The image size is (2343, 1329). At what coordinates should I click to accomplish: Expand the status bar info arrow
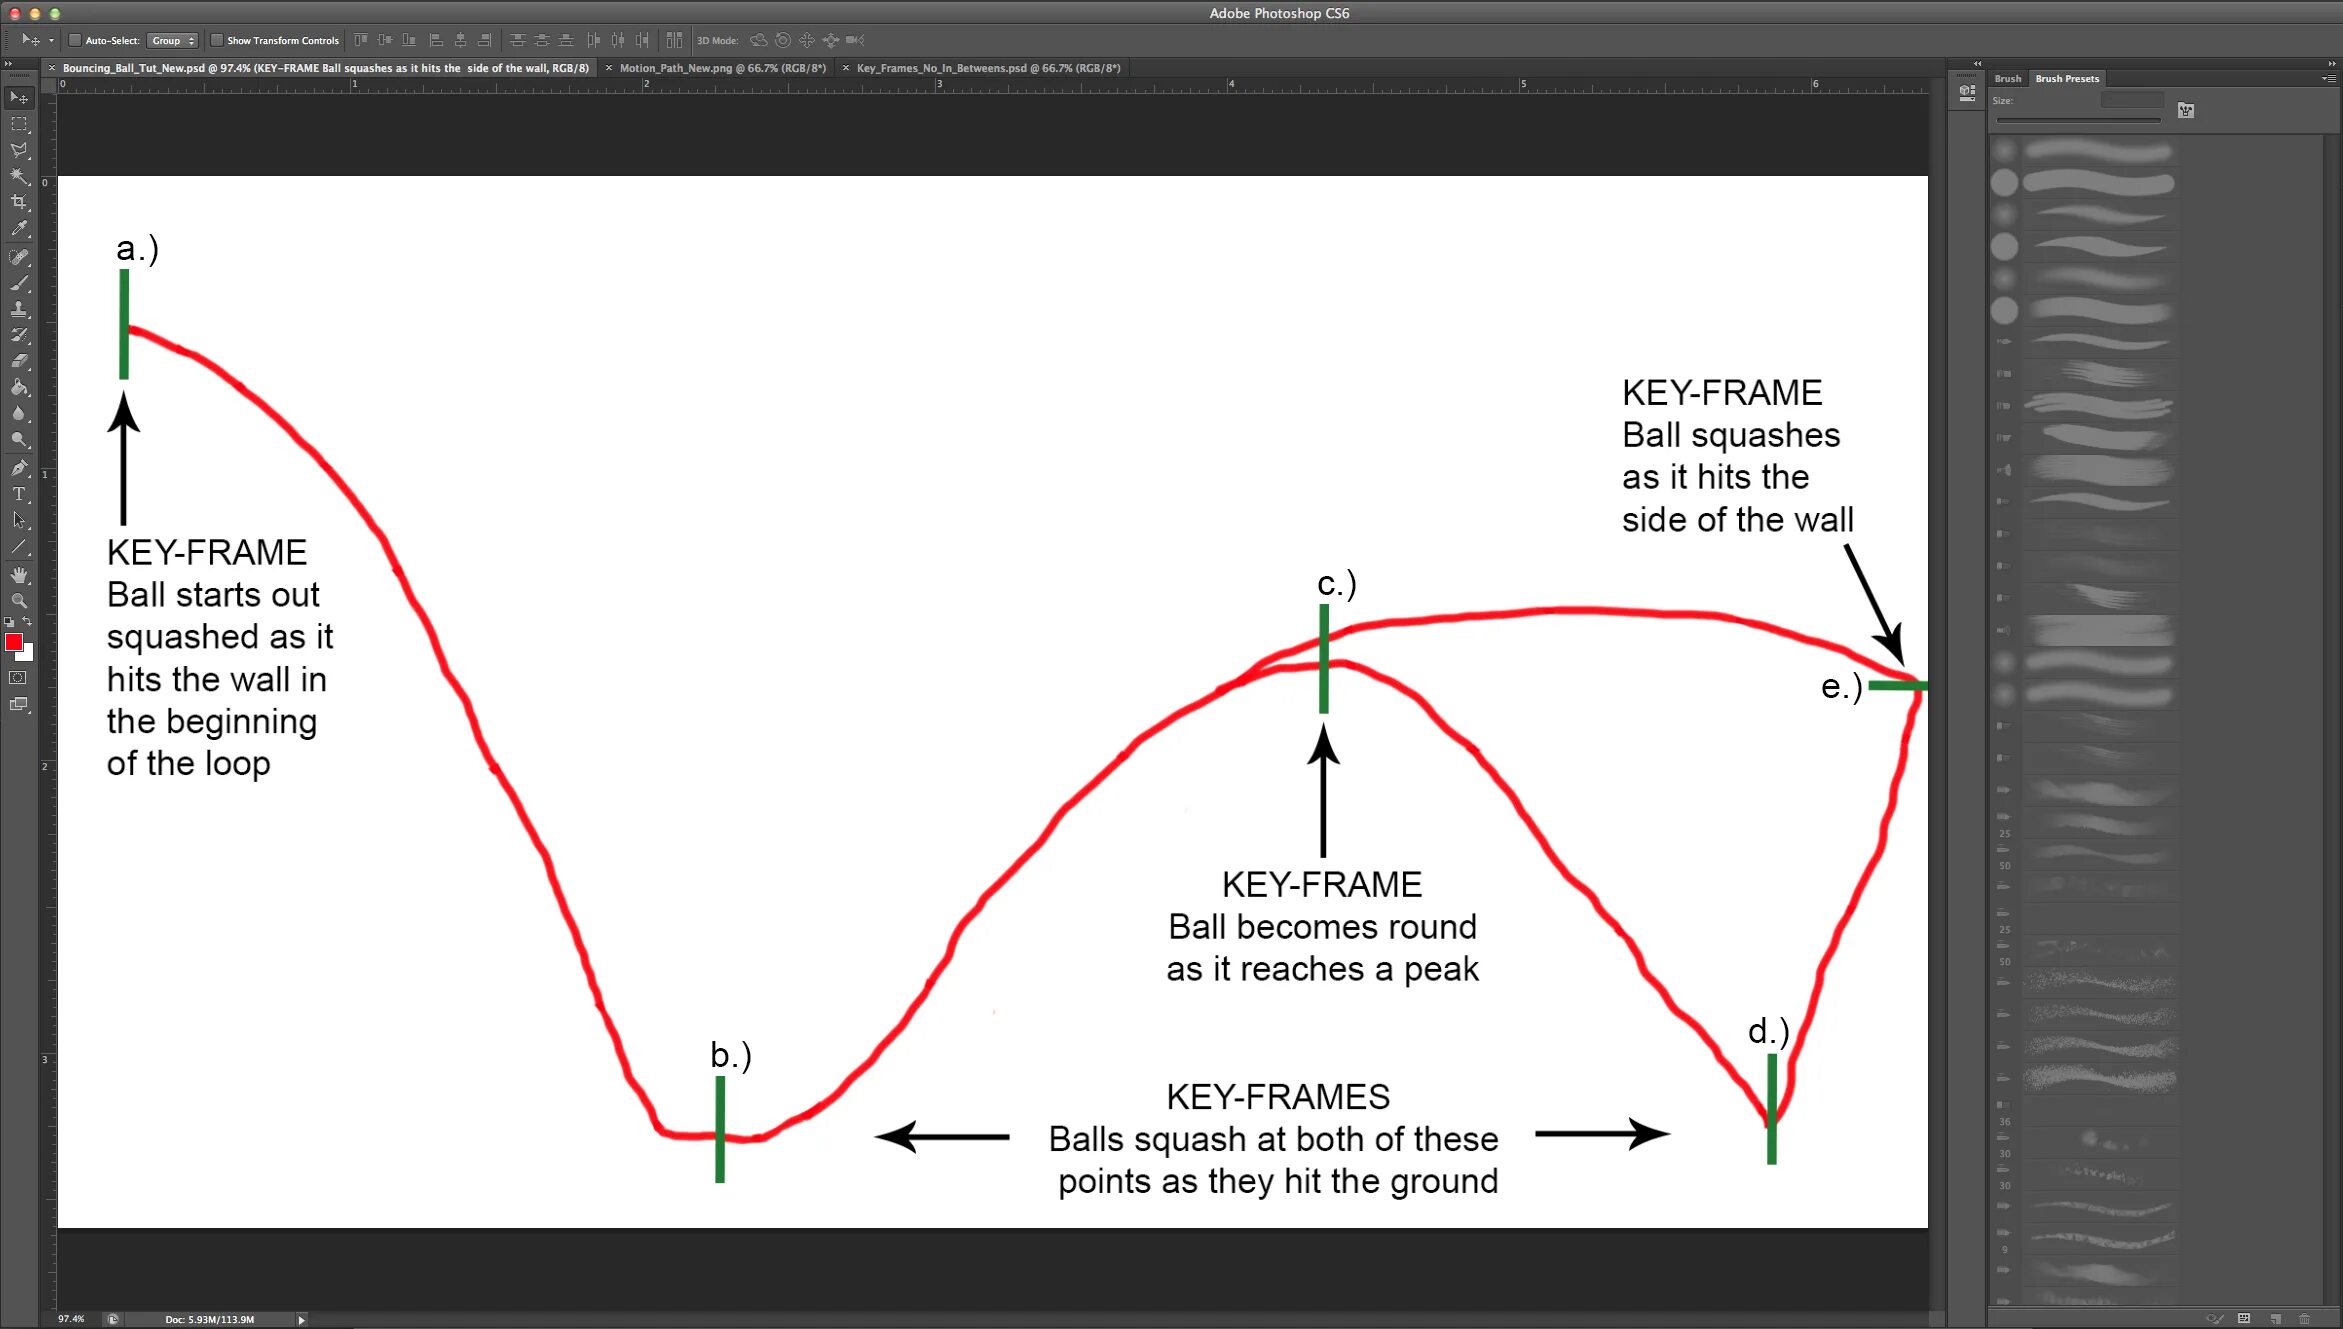click(x=301, y=1320)
